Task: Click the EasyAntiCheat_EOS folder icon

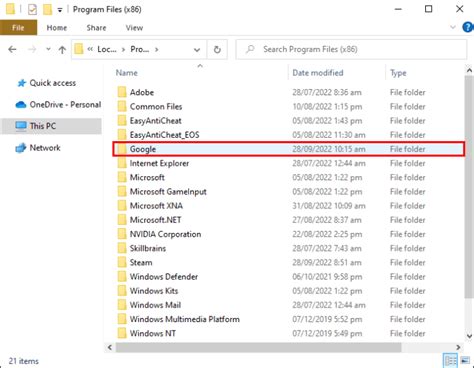Action: [122, 135]
